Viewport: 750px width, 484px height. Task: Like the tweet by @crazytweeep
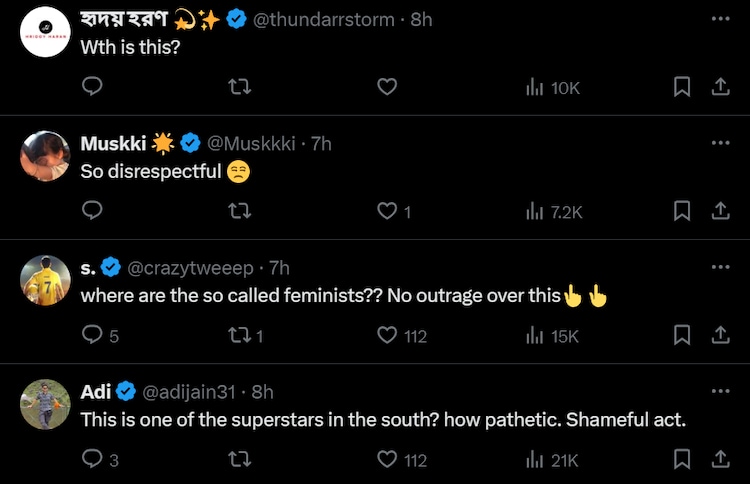[x=388, y=335]
